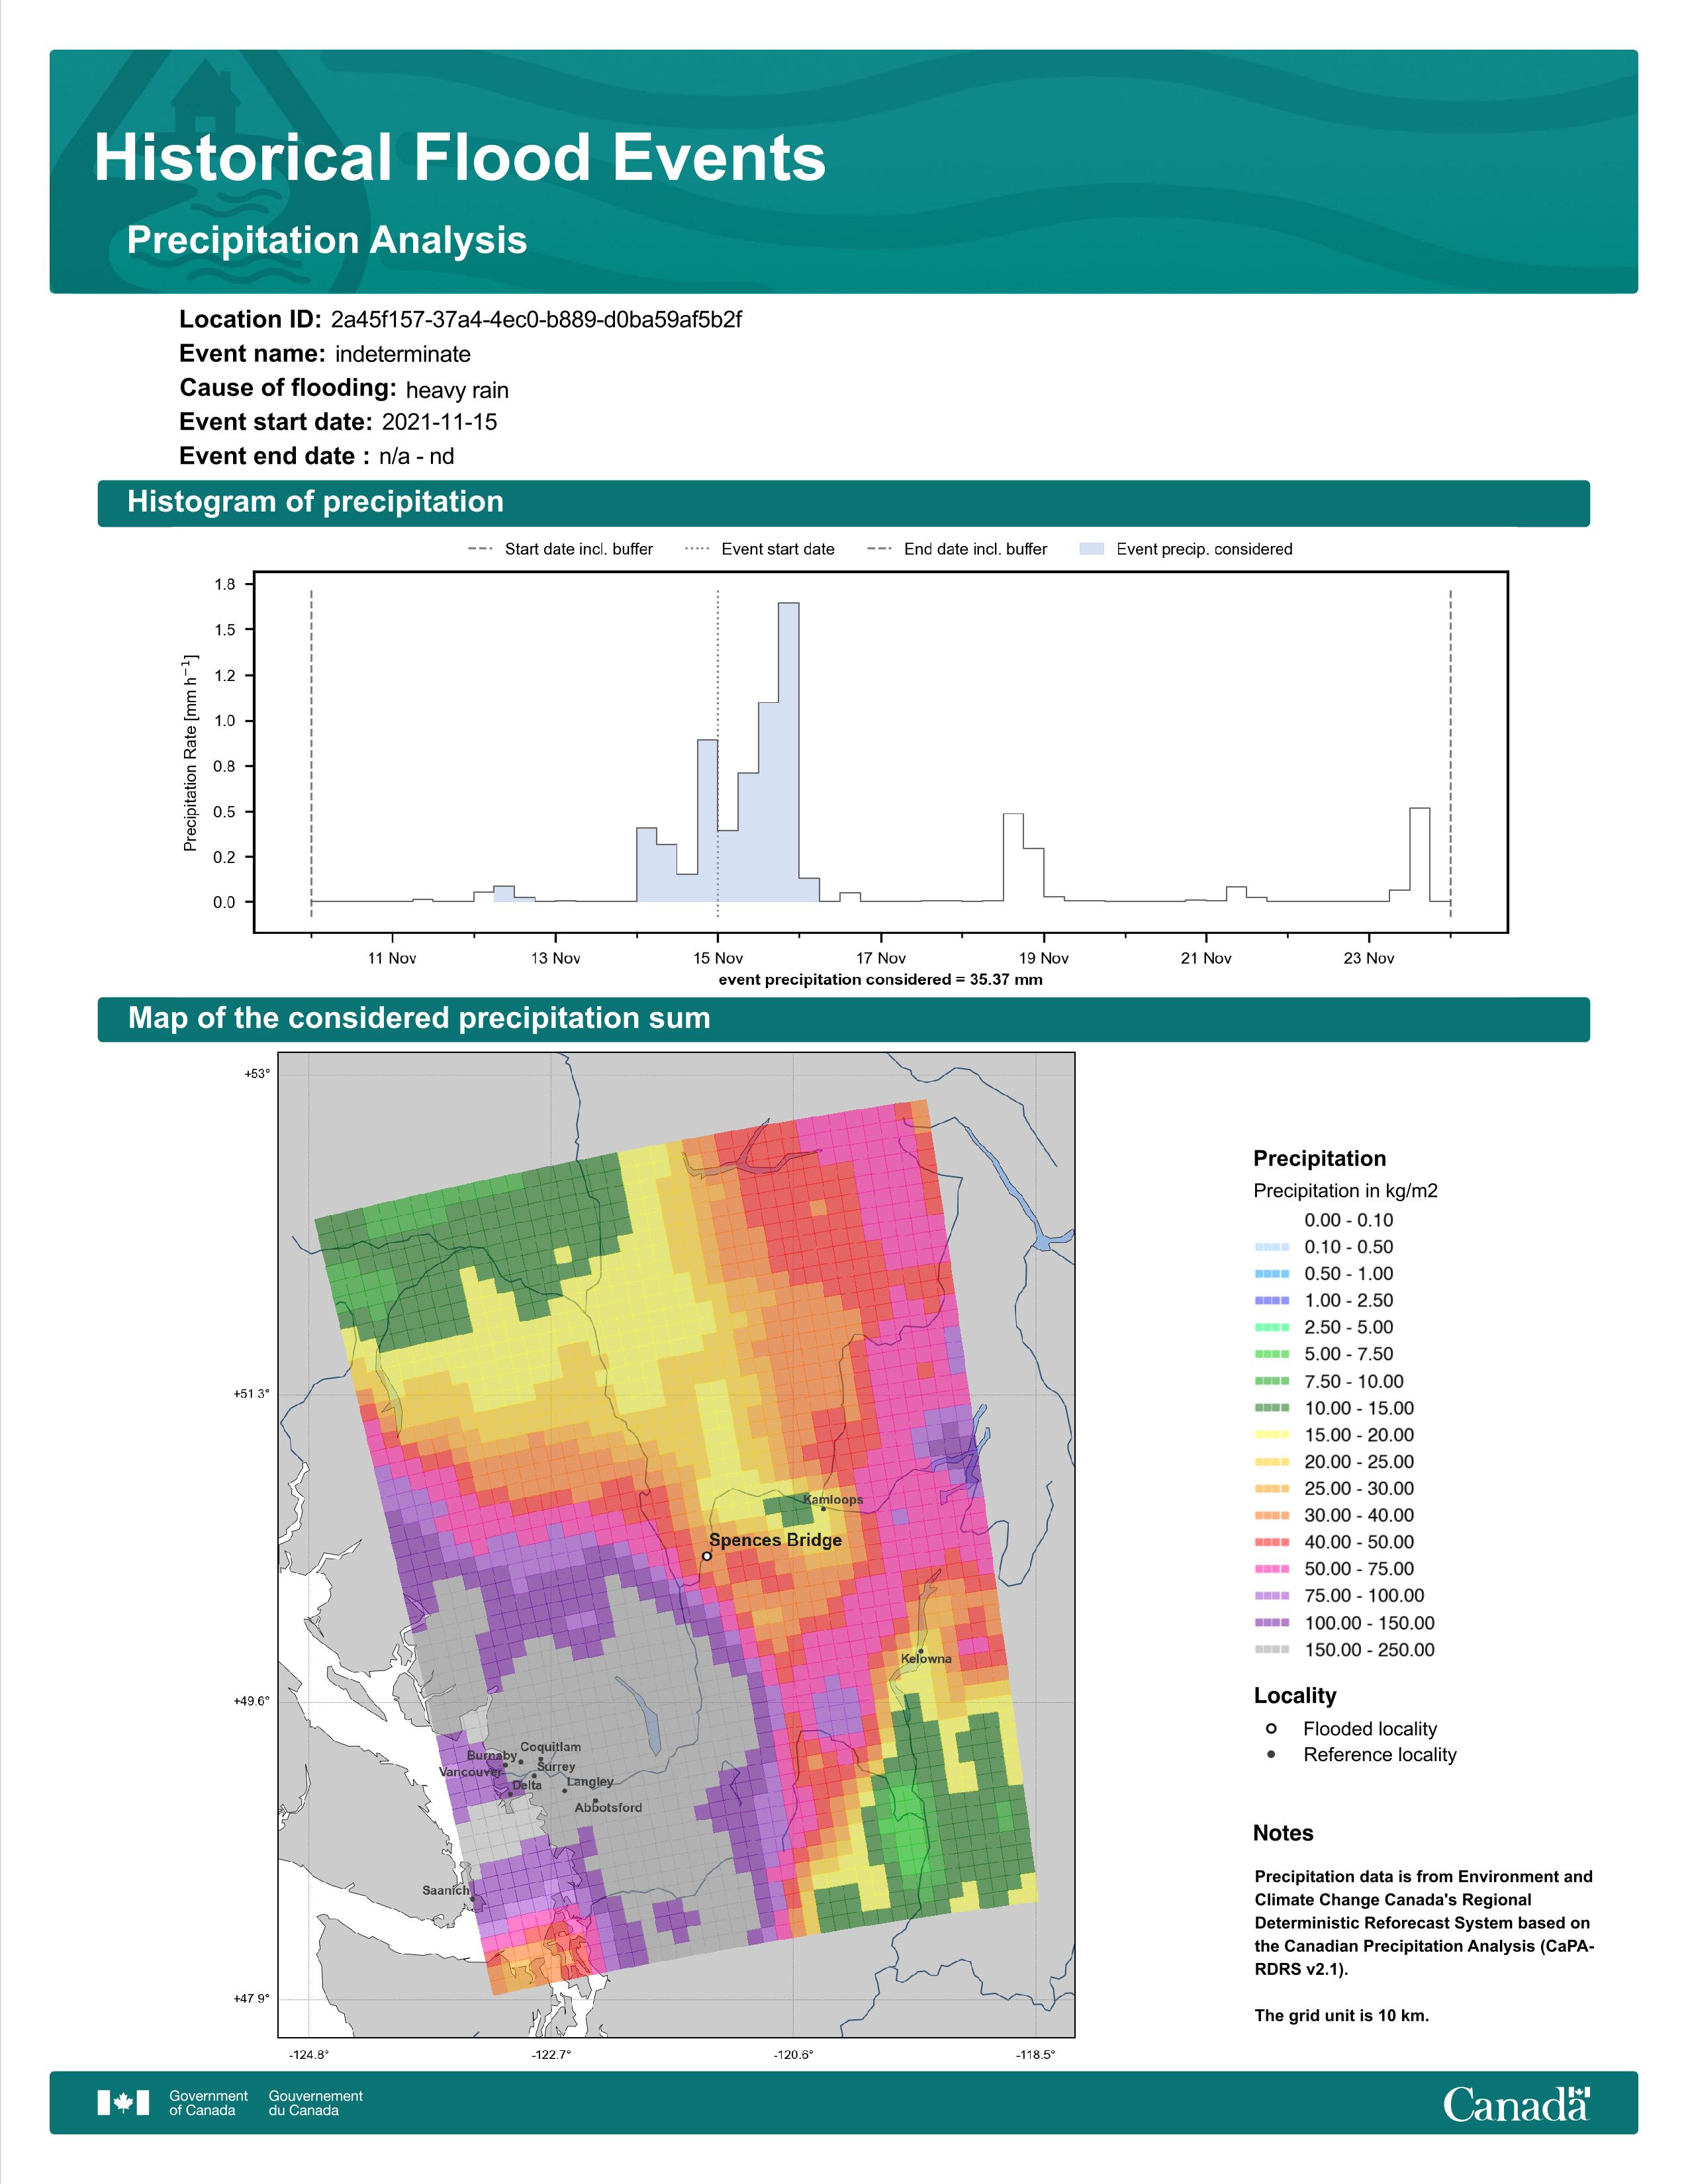Image resolution: width=1688 pixels, height=2184 pixels.
Task: Click the Kamloops reference locality dot
Action: click(x=824, y=1509)
